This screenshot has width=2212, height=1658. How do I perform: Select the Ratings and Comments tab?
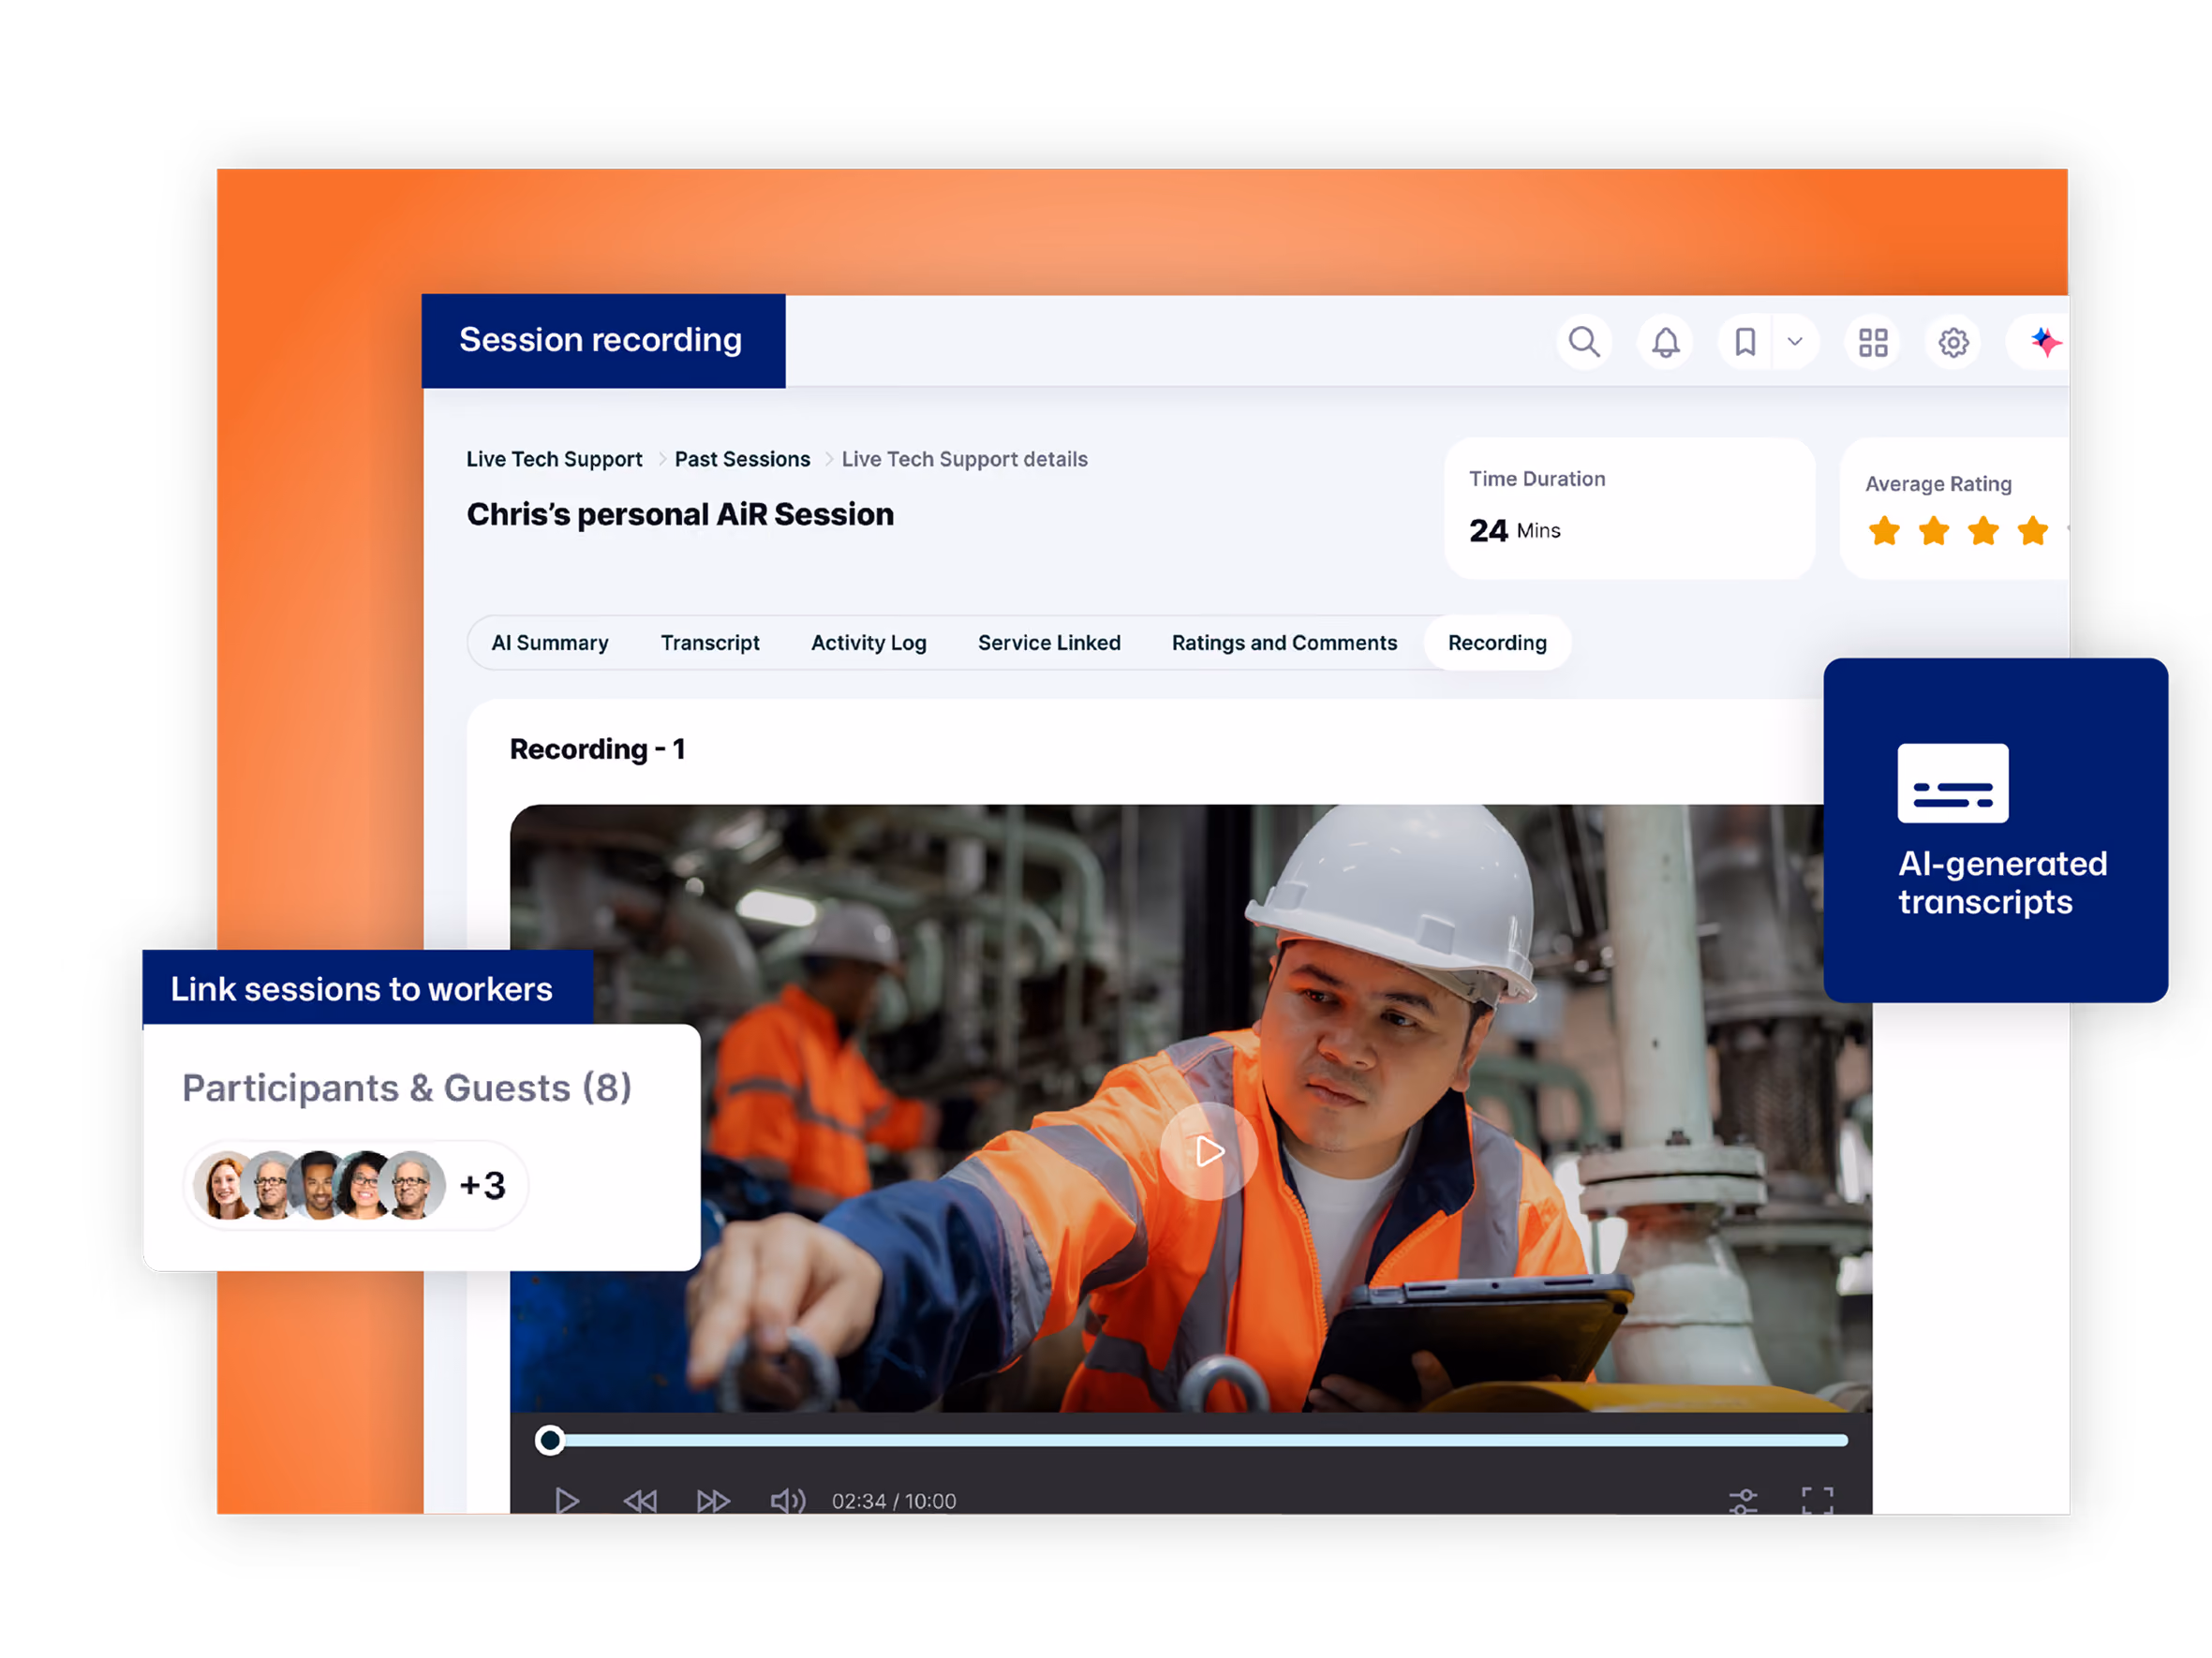(x=1284, y=643)
